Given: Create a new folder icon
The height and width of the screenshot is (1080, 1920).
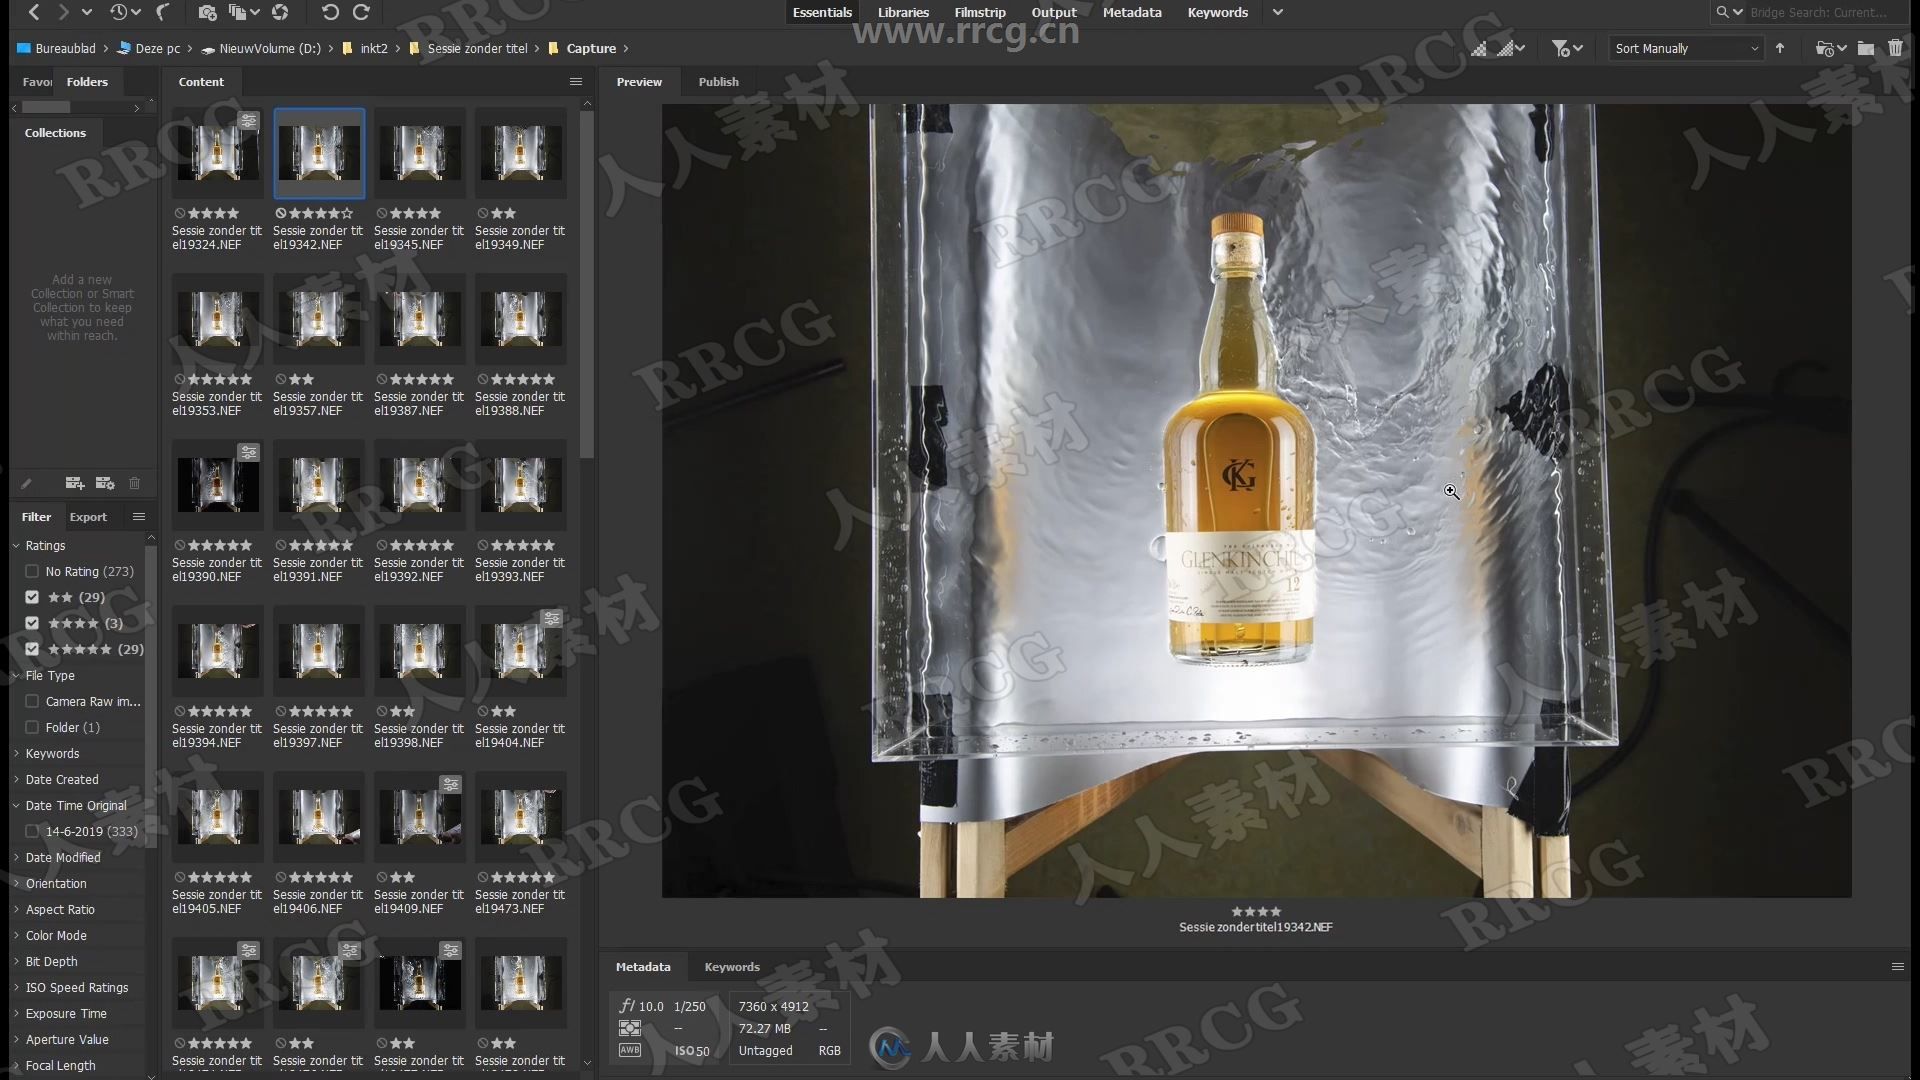Looking at the screenshot, I should point(1866,48).
